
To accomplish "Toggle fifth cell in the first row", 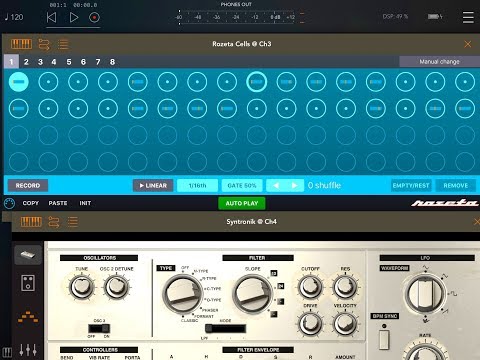I will click(138, 82).
